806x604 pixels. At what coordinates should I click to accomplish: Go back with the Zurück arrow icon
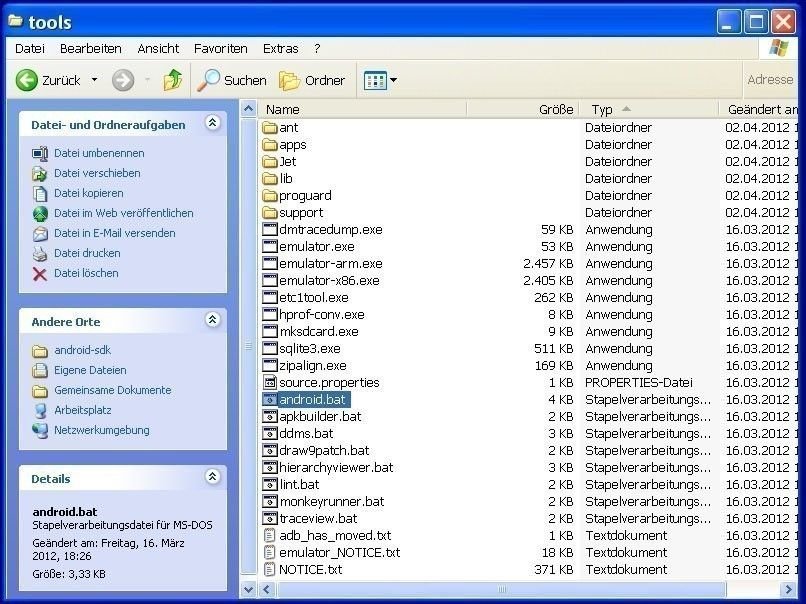point(27,80)
